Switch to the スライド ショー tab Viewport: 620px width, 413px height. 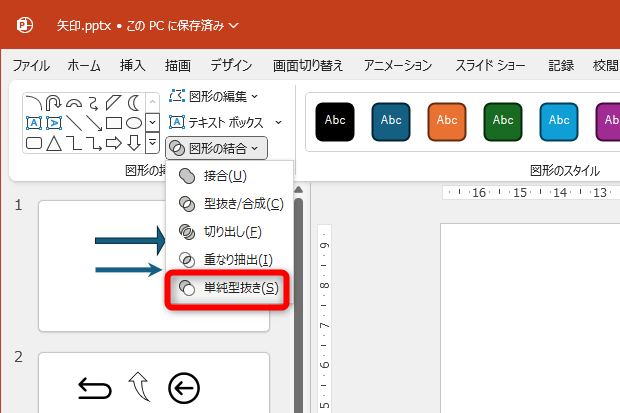(x=490, y=65)
